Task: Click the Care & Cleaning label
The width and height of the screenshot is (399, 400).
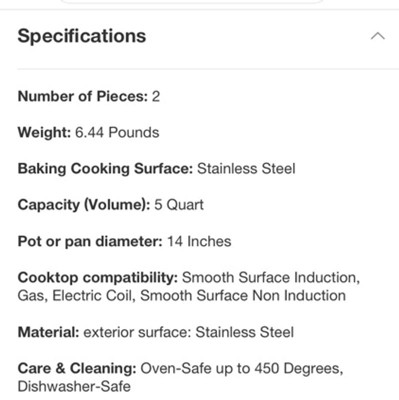Action: (77, 369)
